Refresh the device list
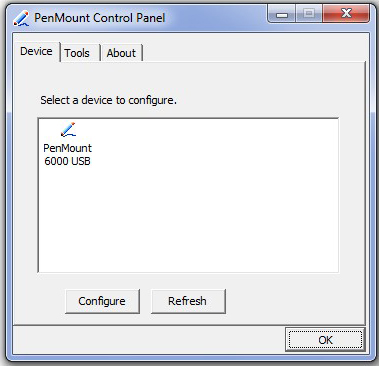 tap(188, 301)
